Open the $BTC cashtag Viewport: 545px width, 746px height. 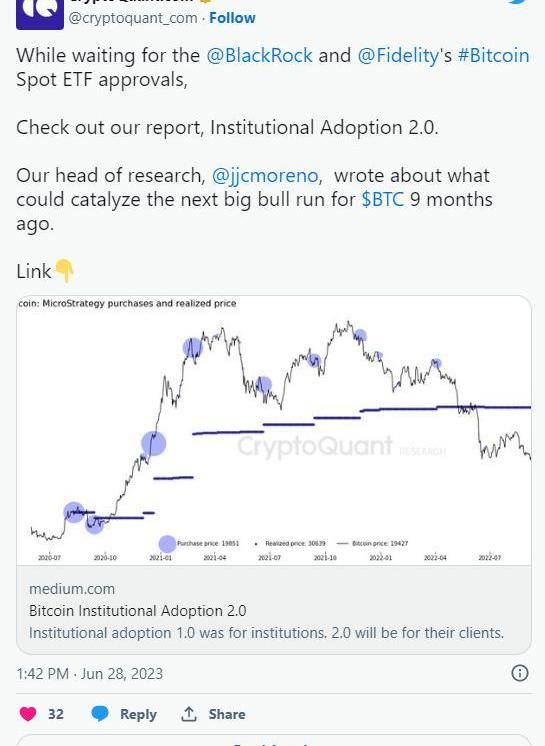[382, 199]
